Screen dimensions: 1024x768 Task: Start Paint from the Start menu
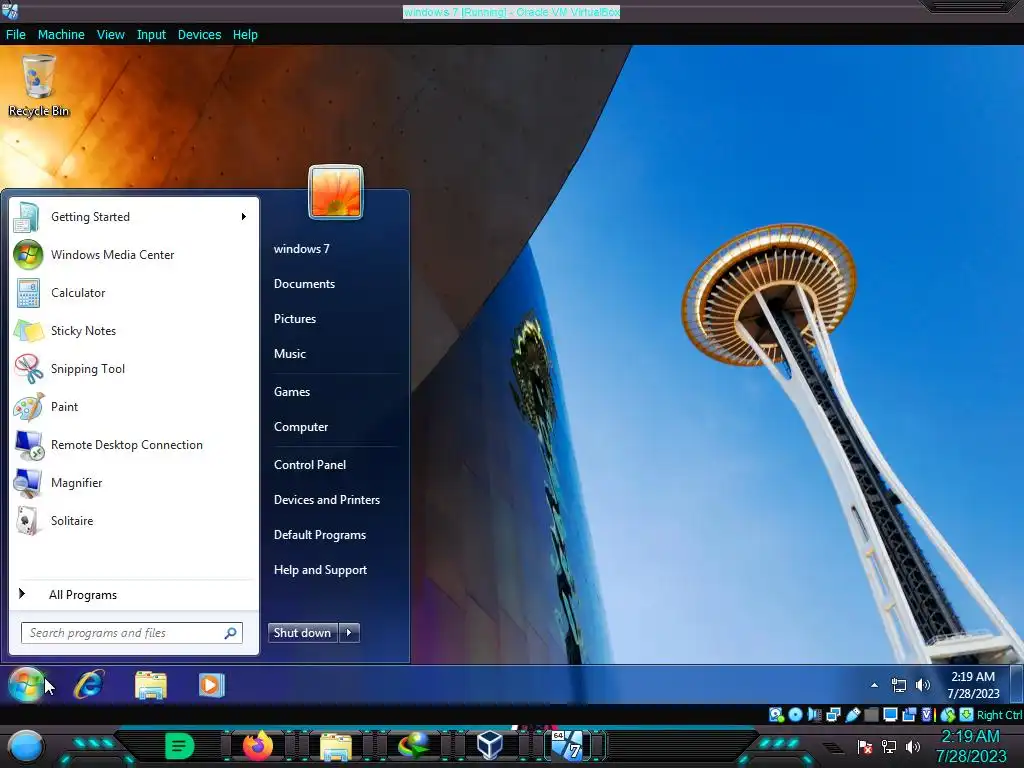pyautogui.click(x=134, y=406)
